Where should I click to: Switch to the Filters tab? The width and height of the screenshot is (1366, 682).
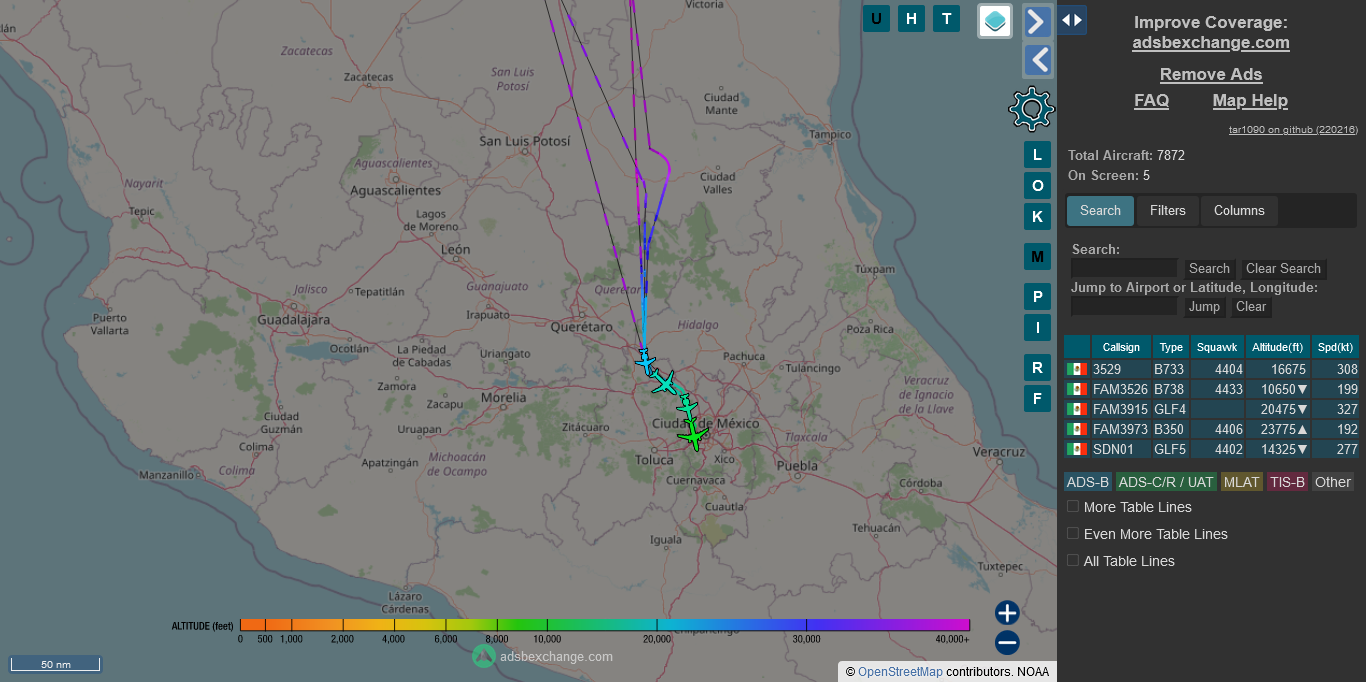pyautogui.click(x=1167, y=211)
